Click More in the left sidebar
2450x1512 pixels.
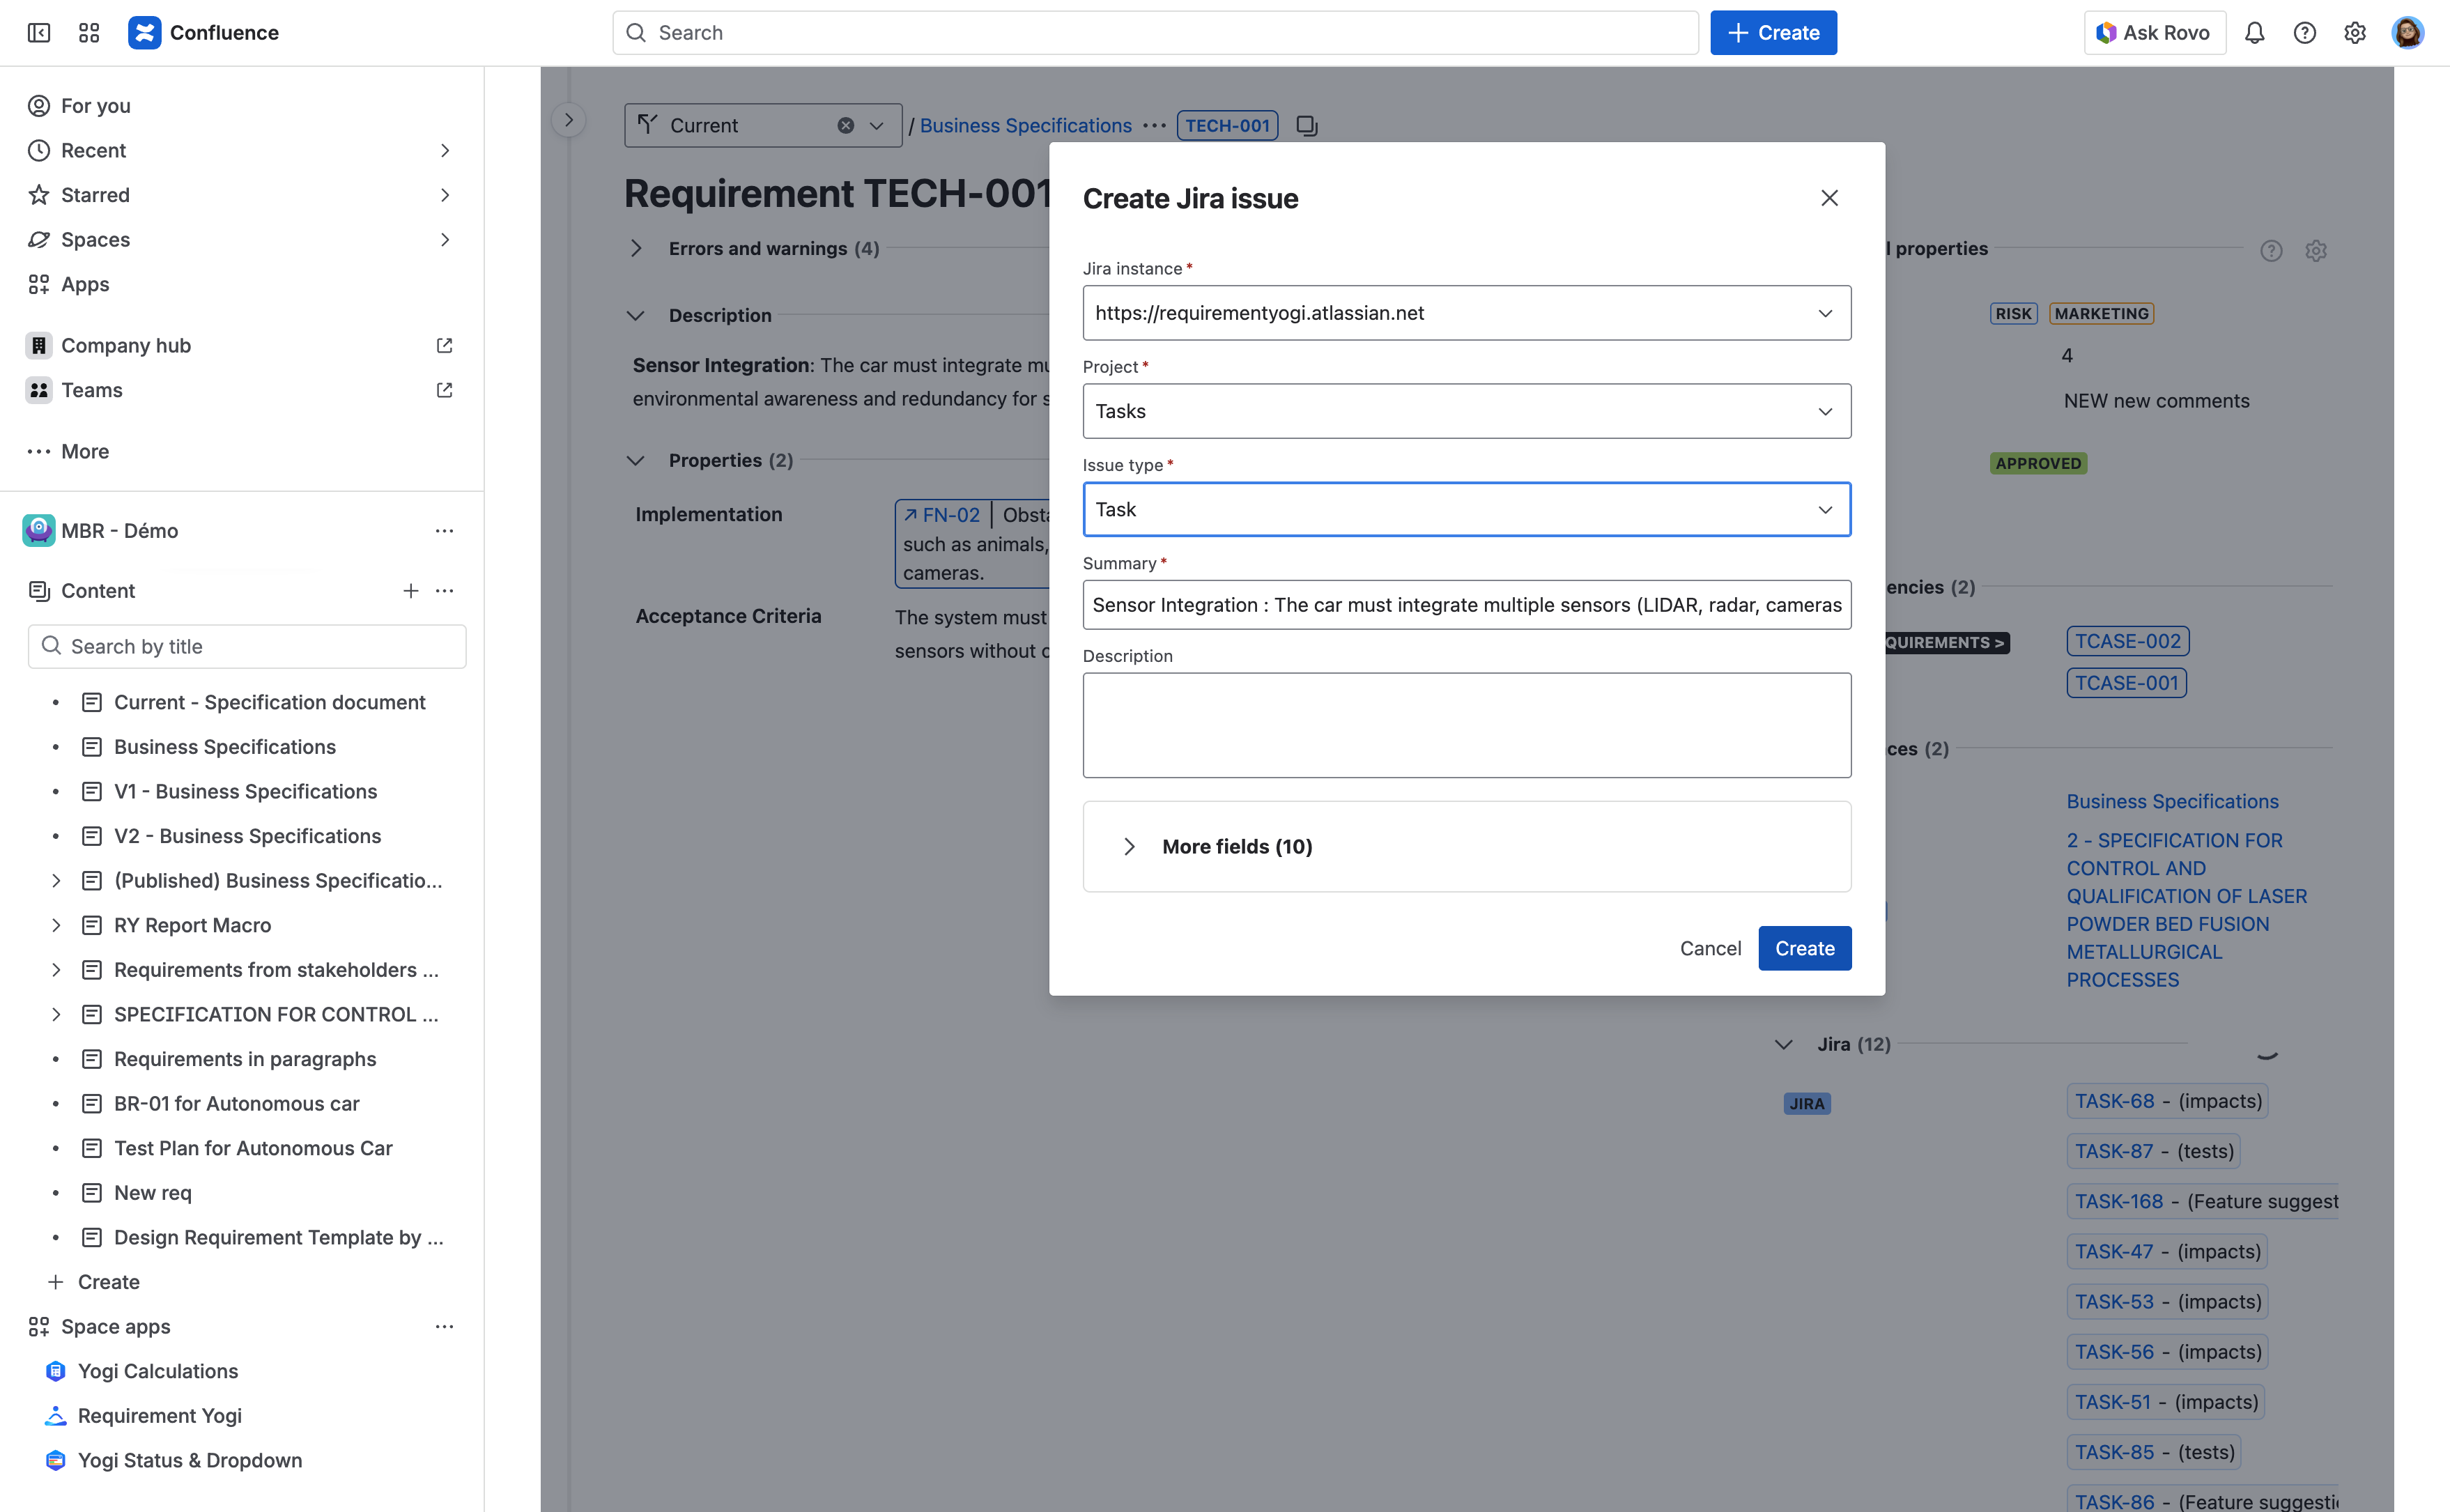83,451
